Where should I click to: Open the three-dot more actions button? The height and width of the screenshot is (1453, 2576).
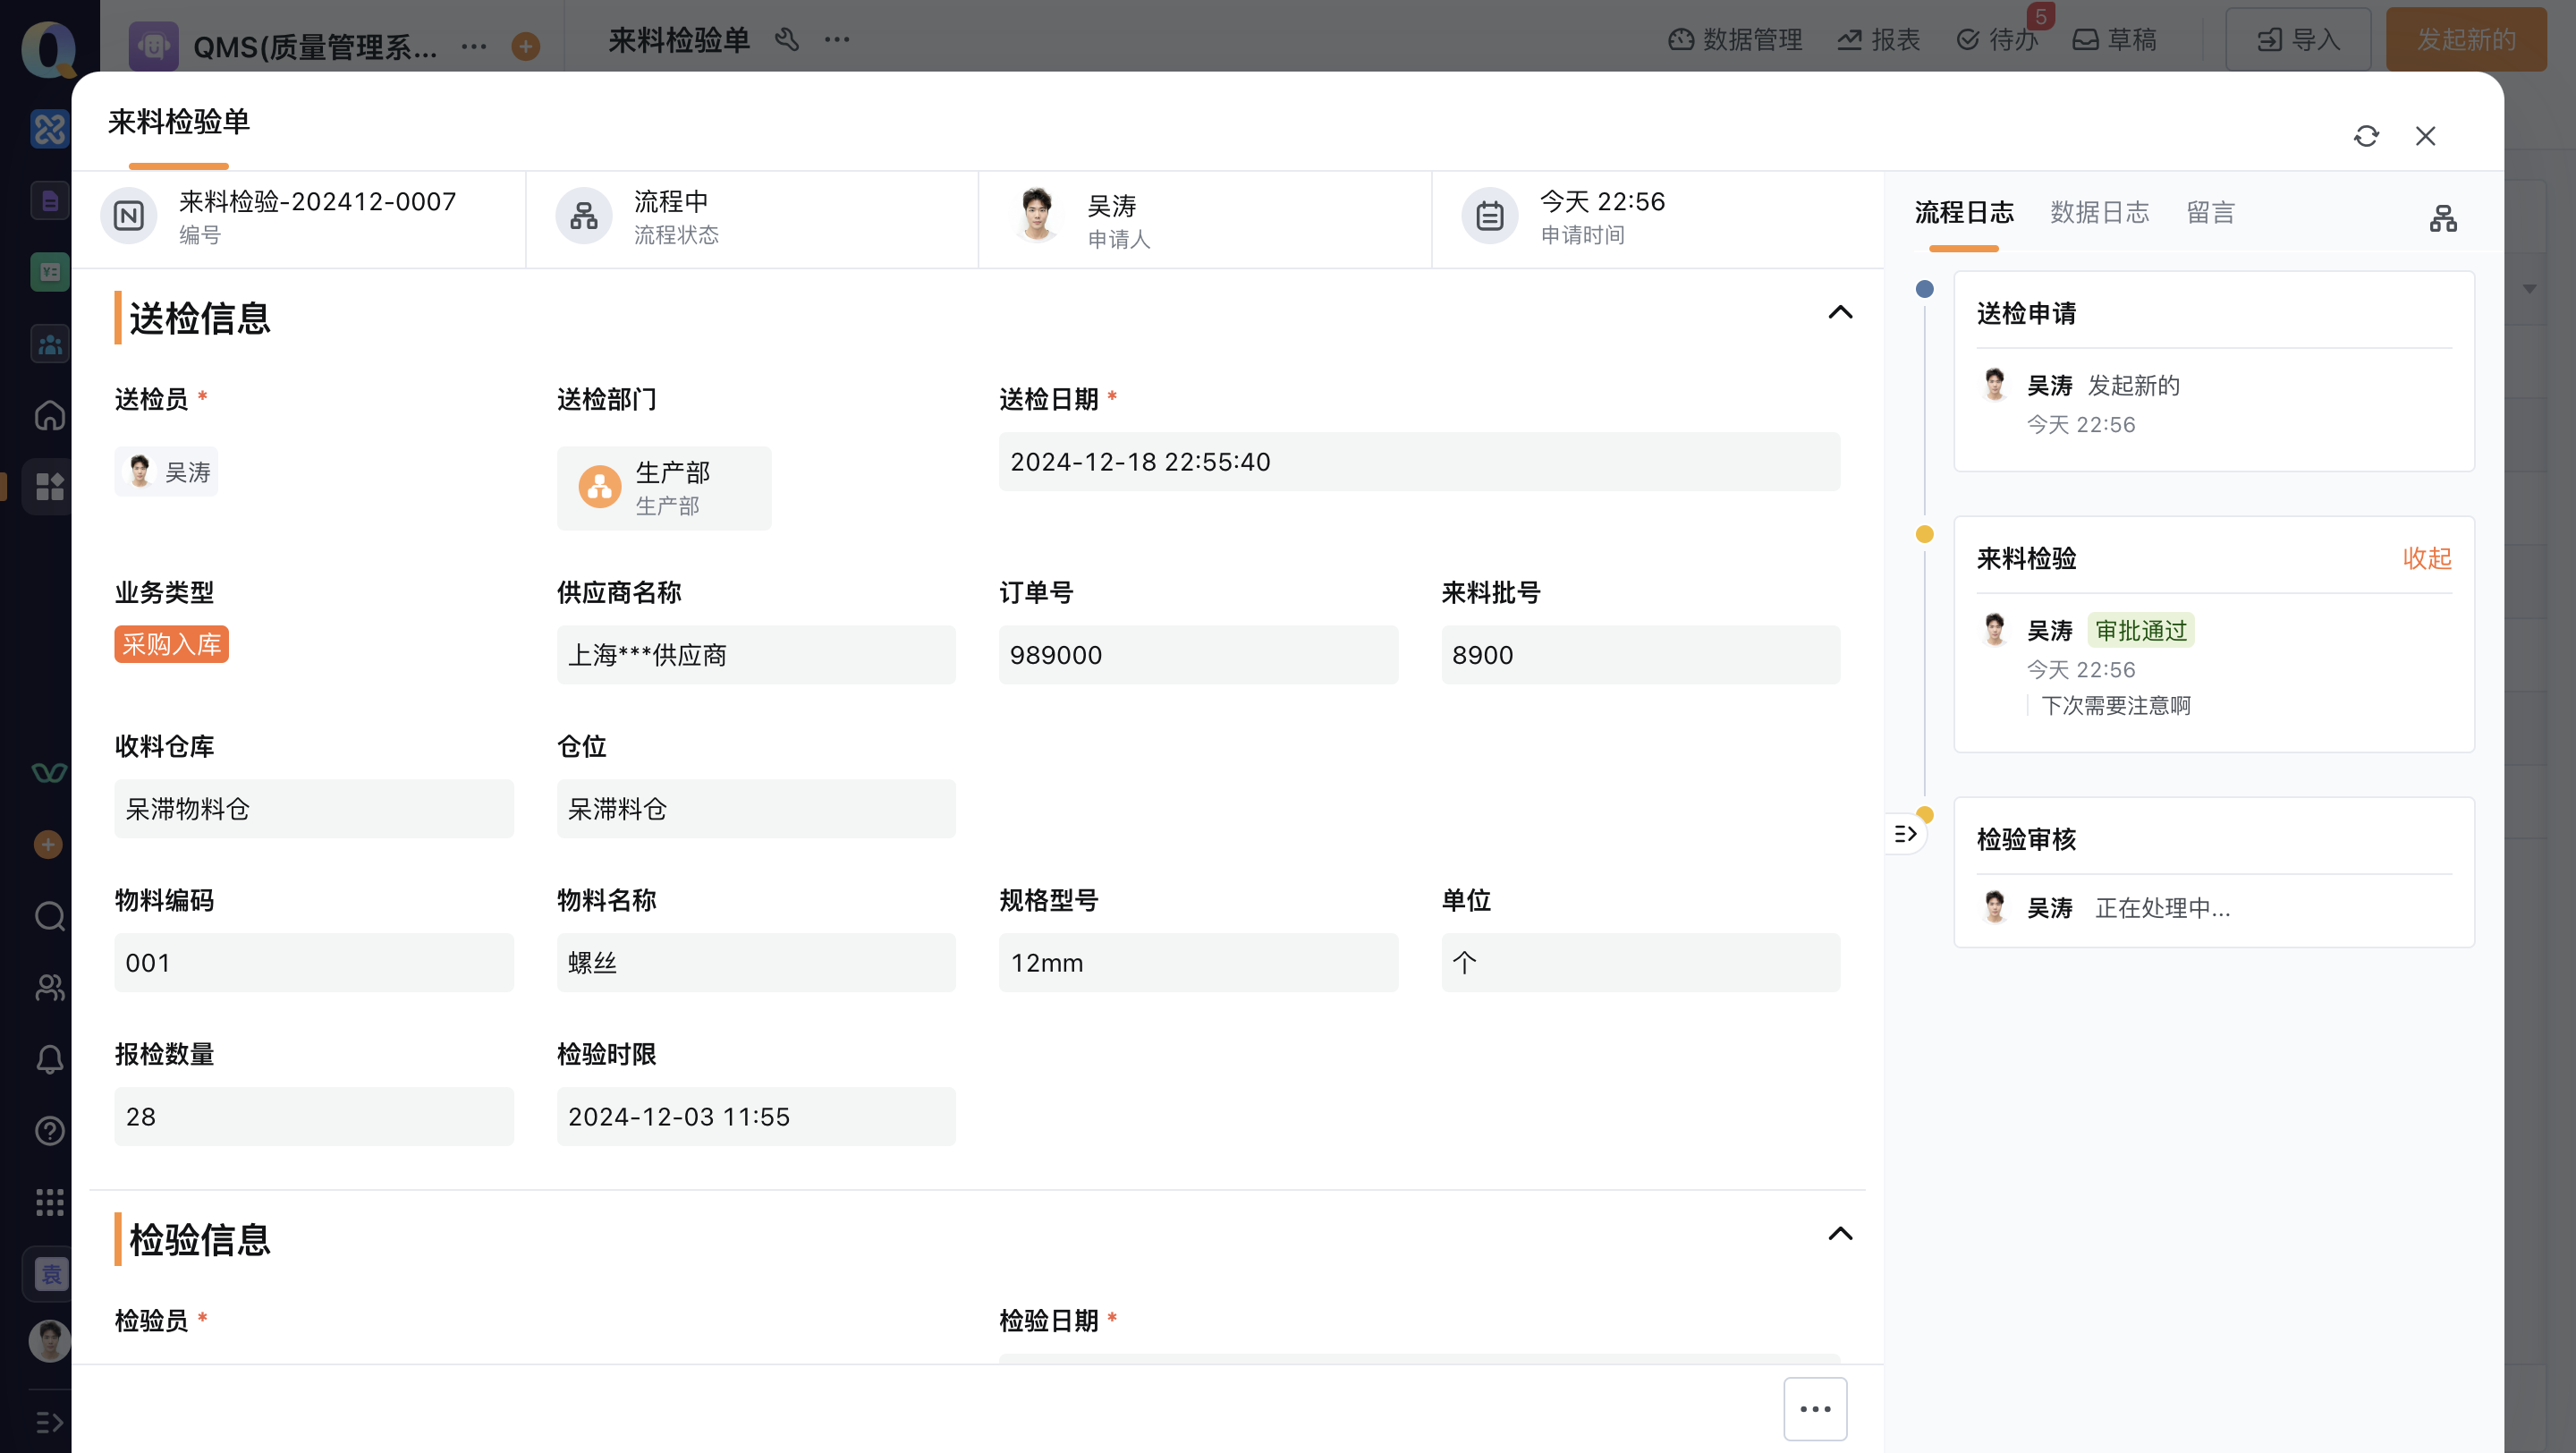(1815, 1409)
